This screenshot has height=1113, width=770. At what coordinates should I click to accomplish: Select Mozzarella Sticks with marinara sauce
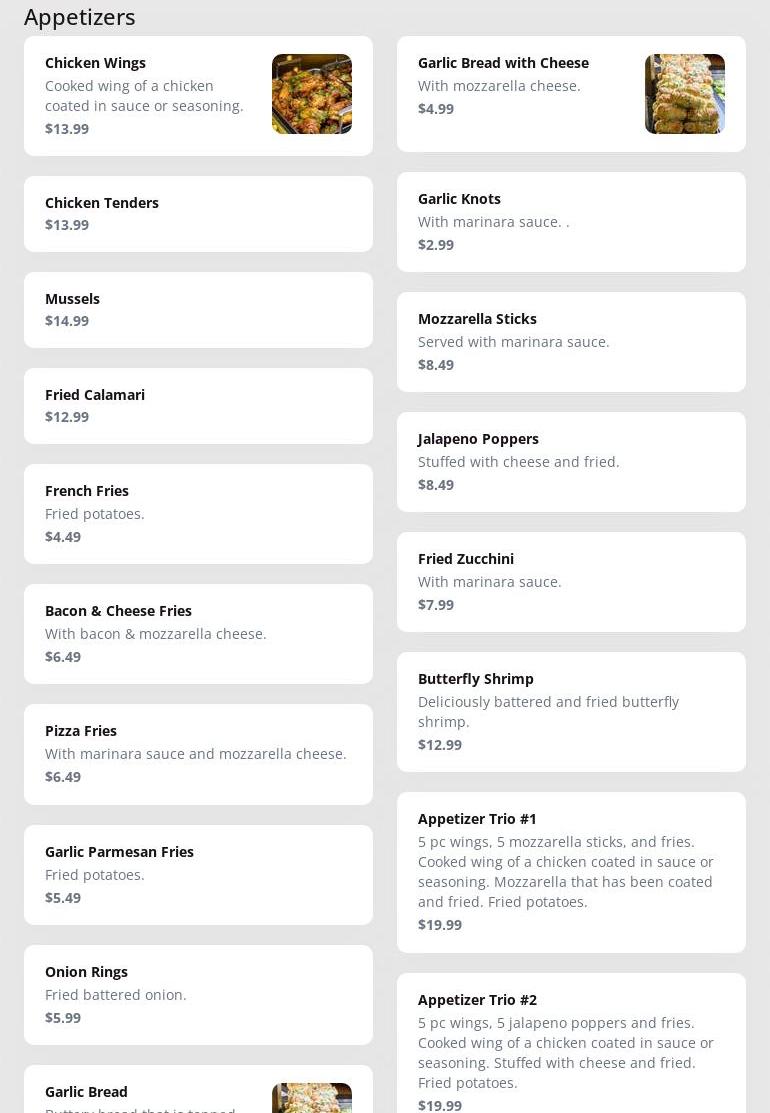pos(571,341)
